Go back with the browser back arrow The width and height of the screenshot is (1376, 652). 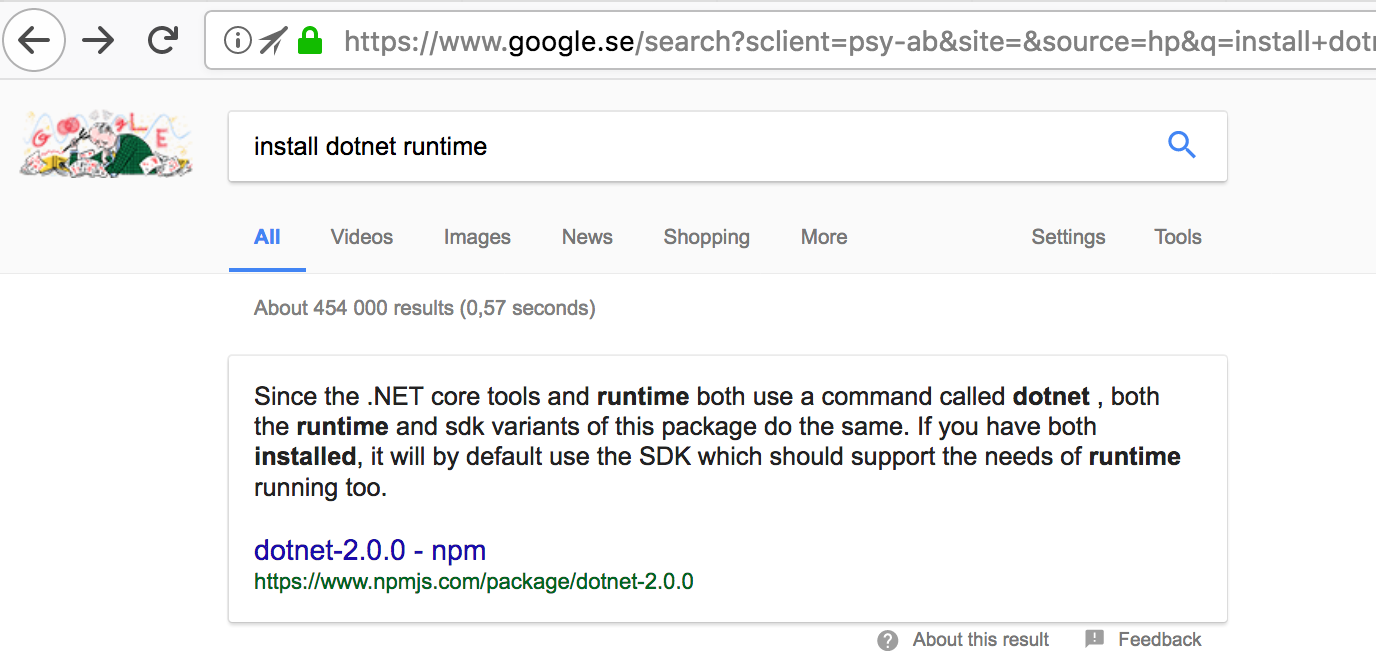[x=35, y=40]
